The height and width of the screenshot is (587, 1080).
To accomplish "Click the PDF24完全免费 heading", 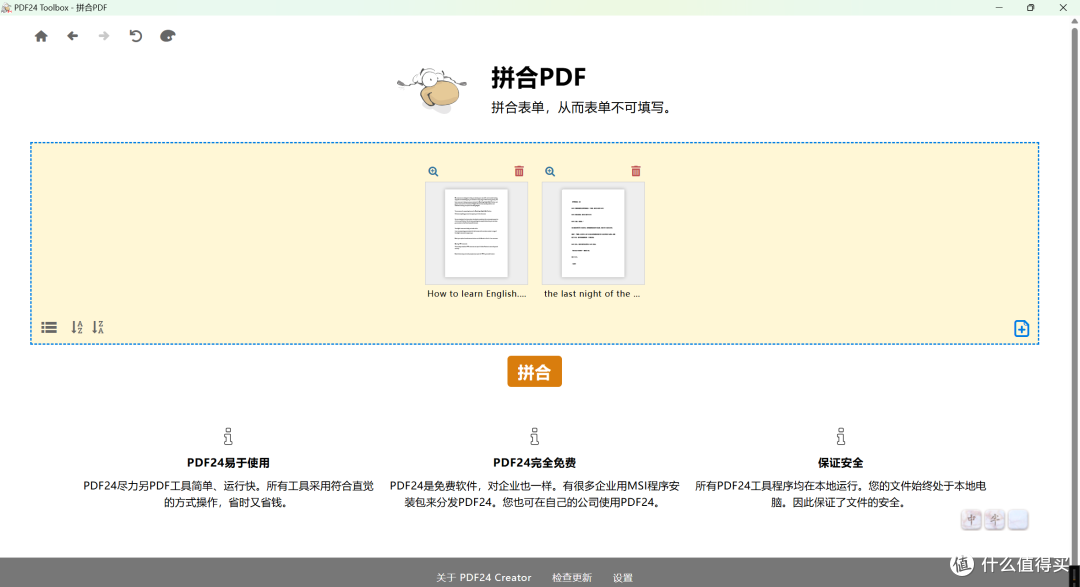I will point(534,463).
